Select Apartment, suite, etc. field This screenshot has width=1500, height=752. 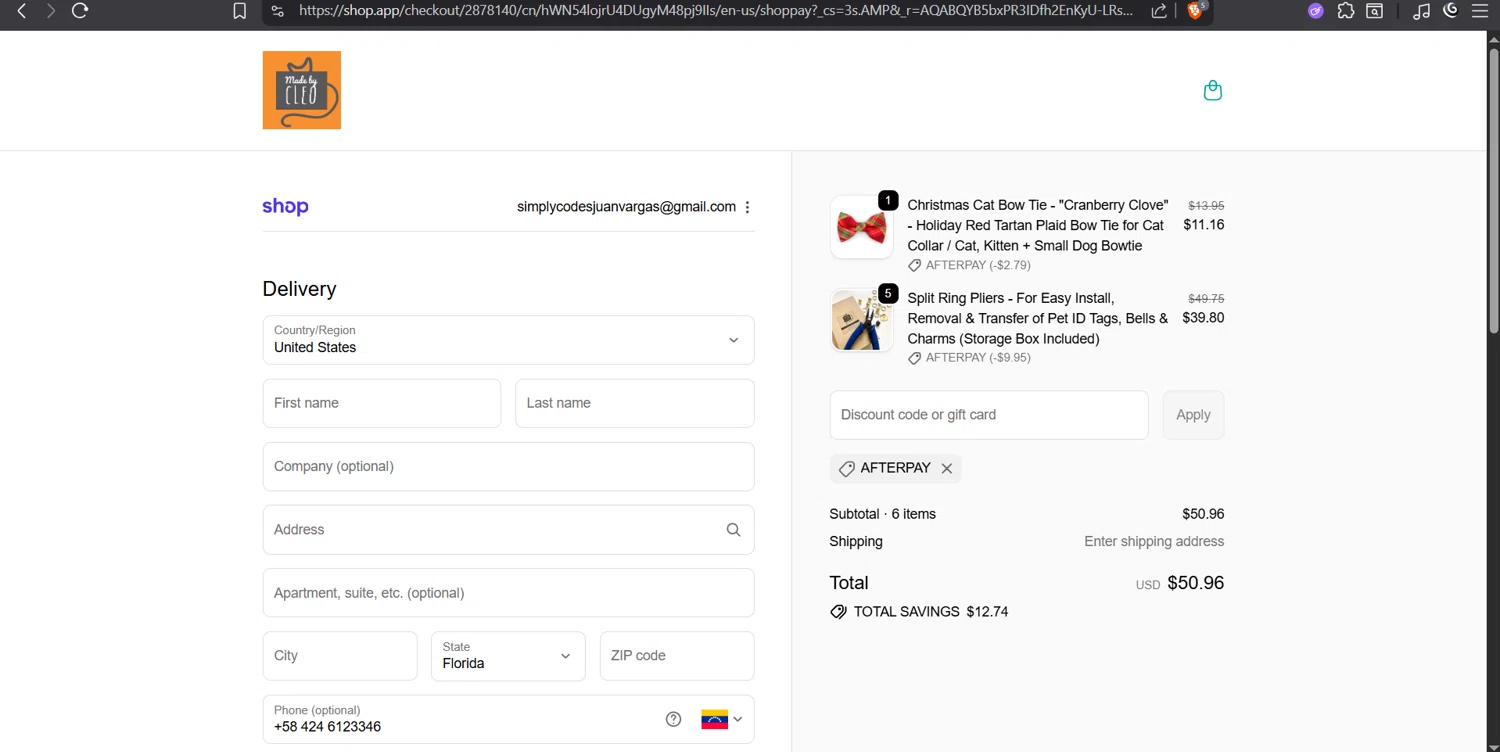pyautogui.click(x=508, y=593)
